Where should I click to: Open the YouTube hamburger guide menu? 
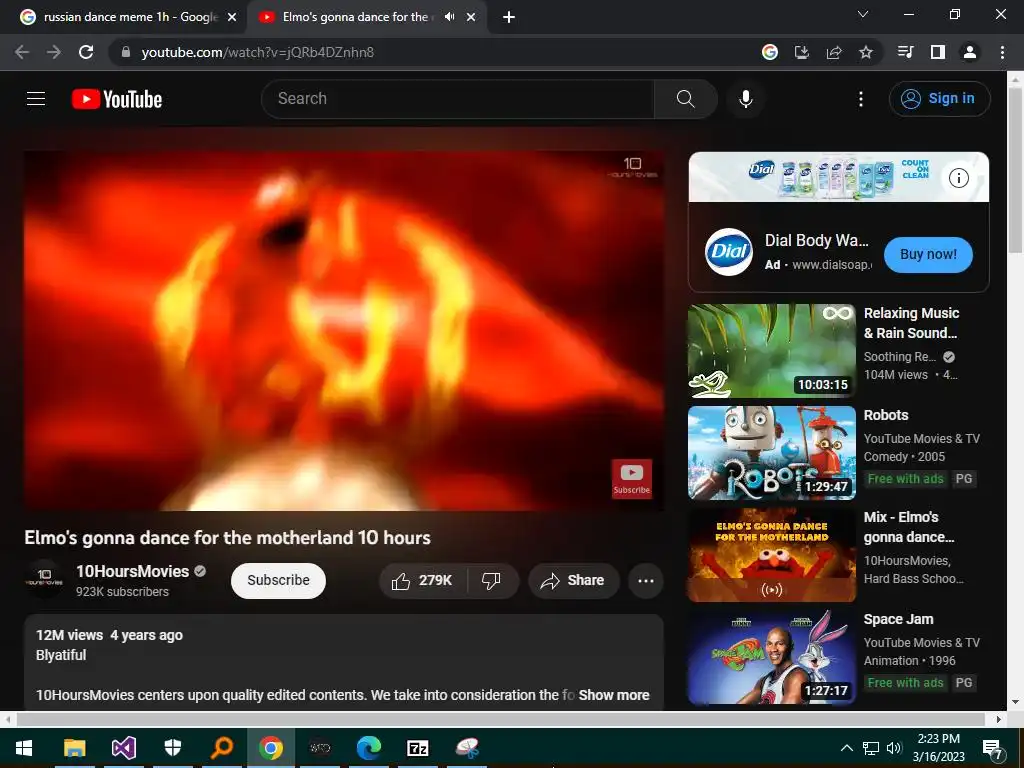point(36,99)
